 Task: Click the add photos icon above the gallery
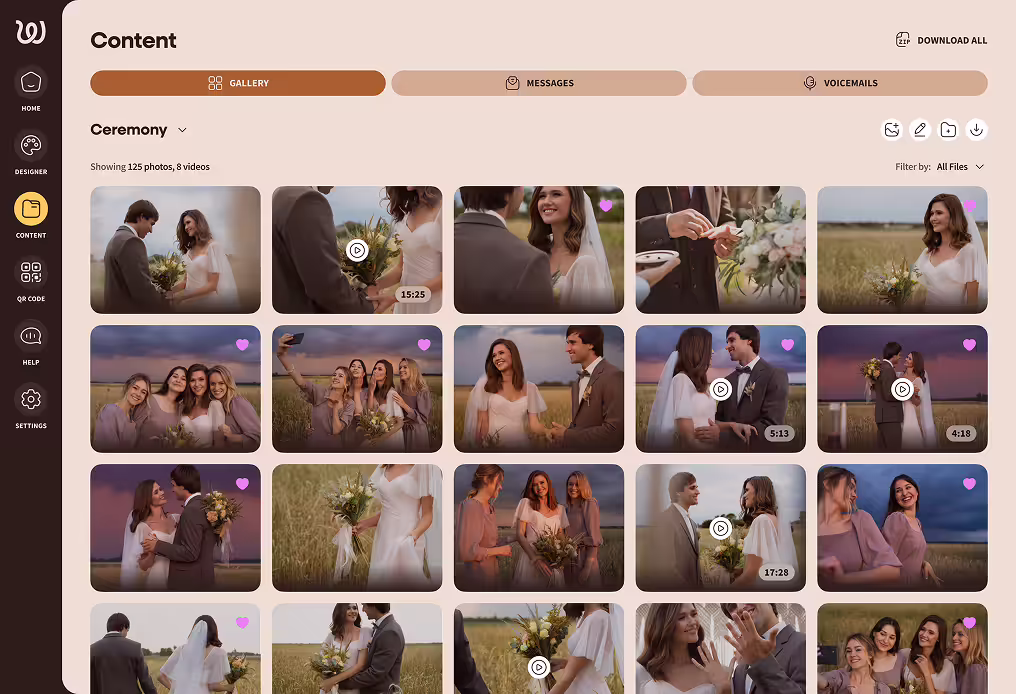892,130
